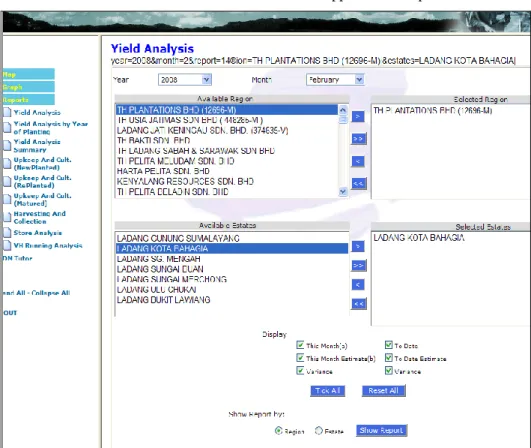Select TH PELITA MELUDAM SDN. BHD region
The height and width of the screenshot is (448, 531).
(227, 161)
